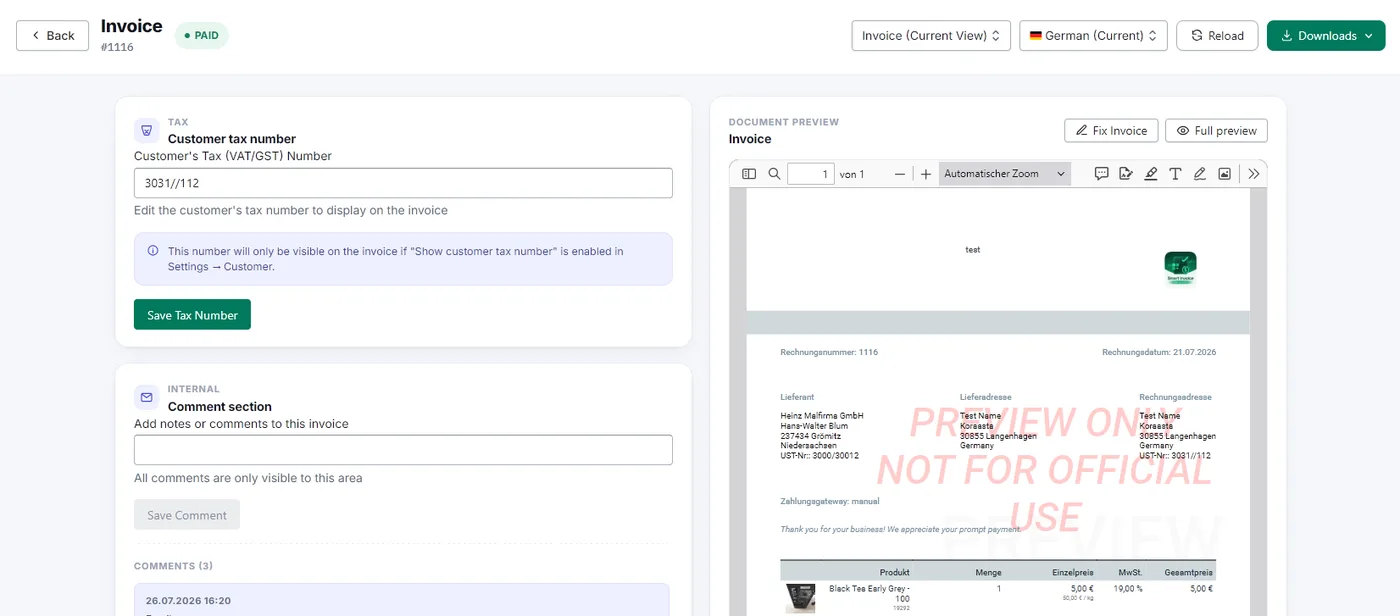Viewport: 1400px width, 616px height.
Task: Go back with the Back button
Action: [x=52, y=35]
